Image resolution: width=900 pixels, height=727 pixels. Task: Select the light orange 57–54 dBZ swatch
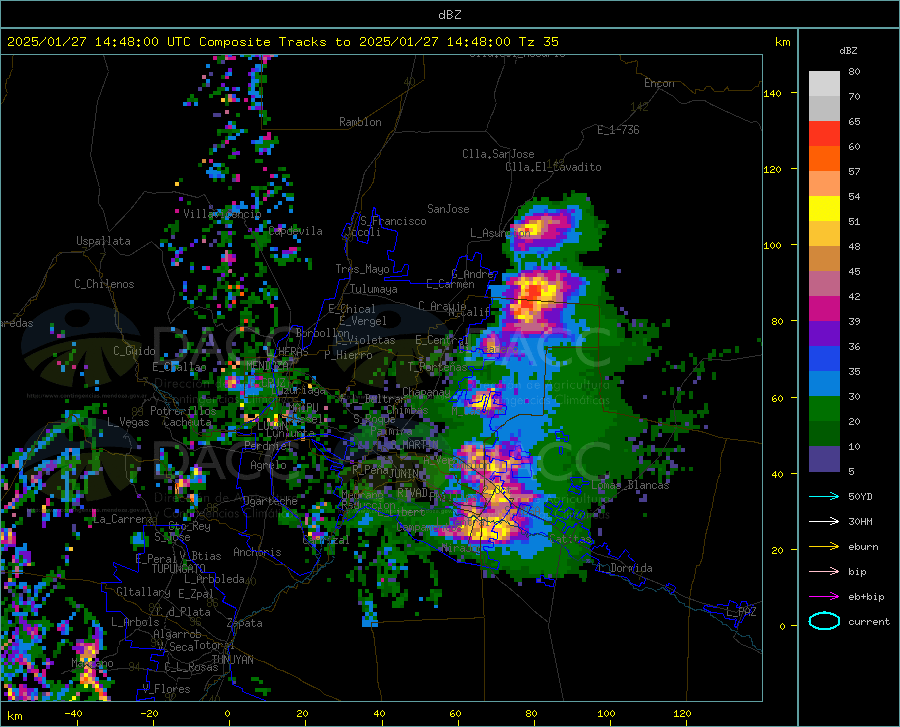click(824, 184)
